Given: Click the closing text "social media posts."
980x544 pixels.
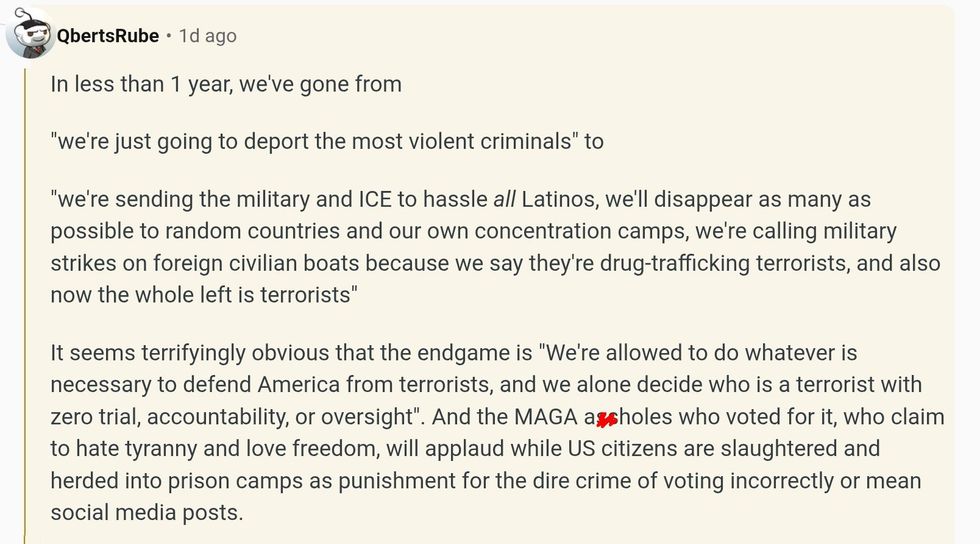Looking at the screenshot, I should point(146,513).
